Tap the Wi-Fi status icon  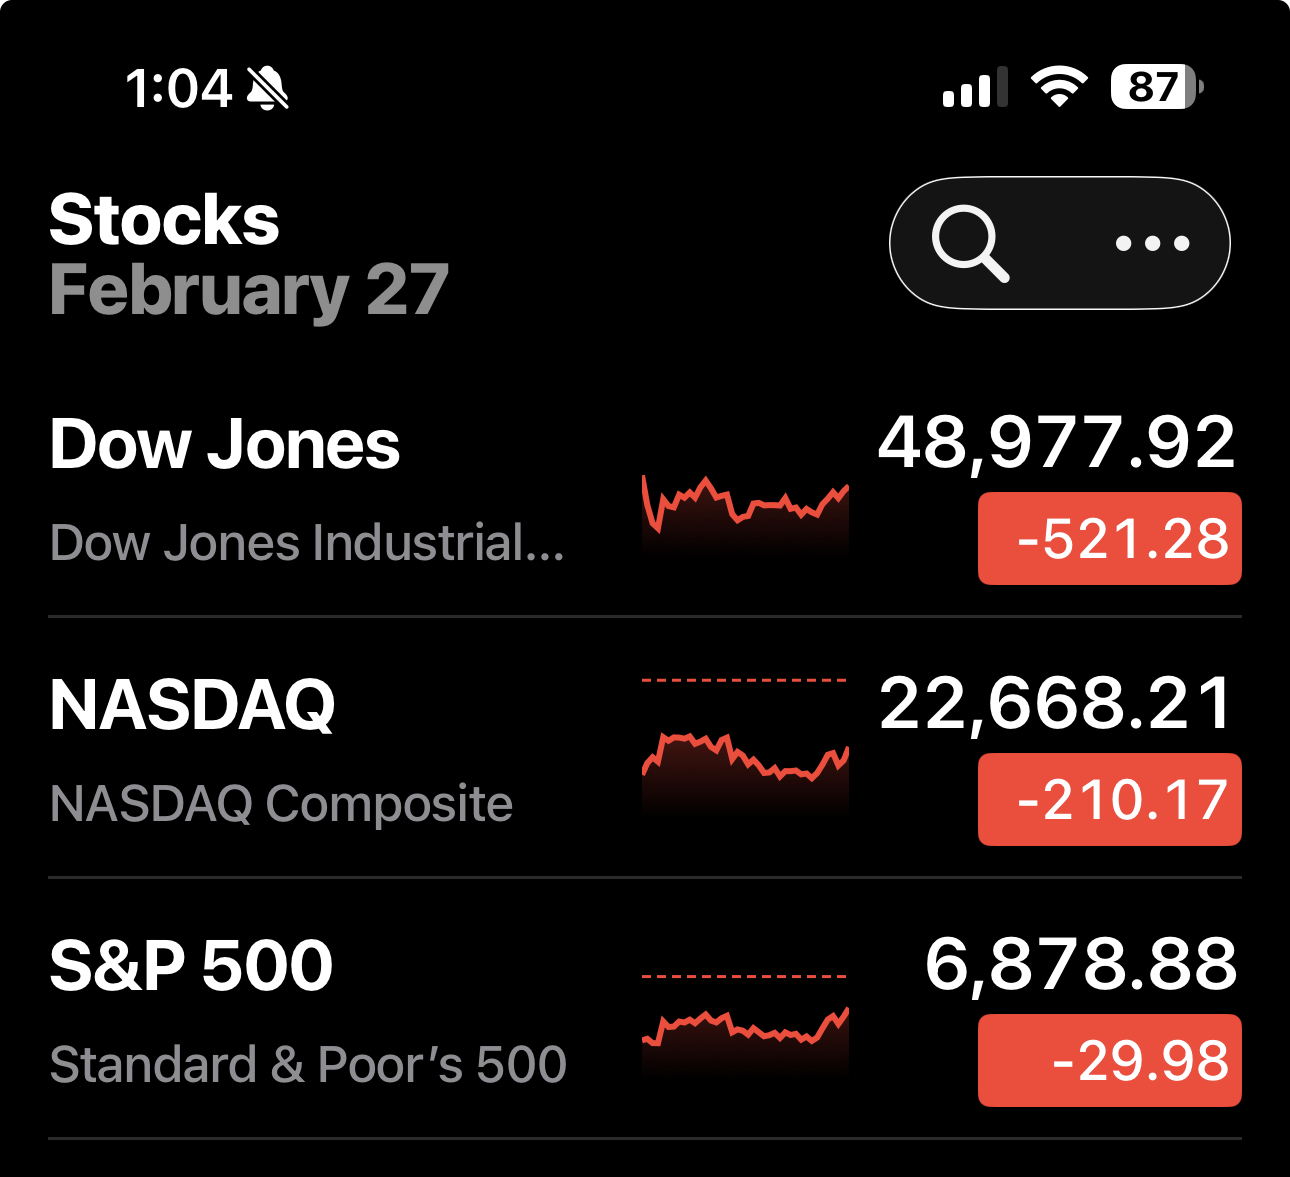pos(1059,87)
